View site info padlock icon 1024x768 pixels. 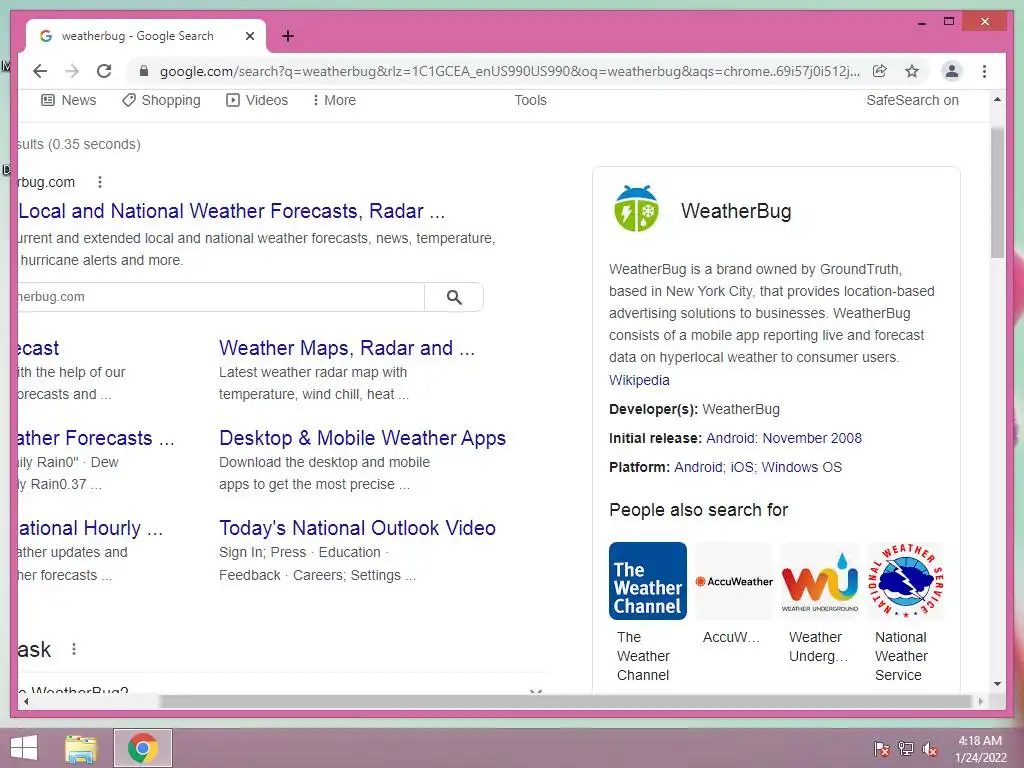pyautogui.click(x=144, y=71)
